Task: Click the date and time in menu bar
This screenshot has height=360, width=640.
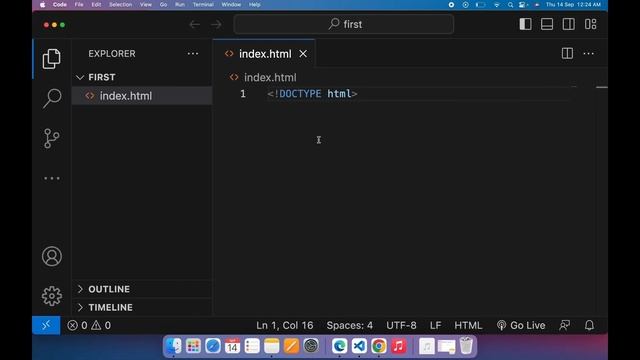Action: (573, 4)
